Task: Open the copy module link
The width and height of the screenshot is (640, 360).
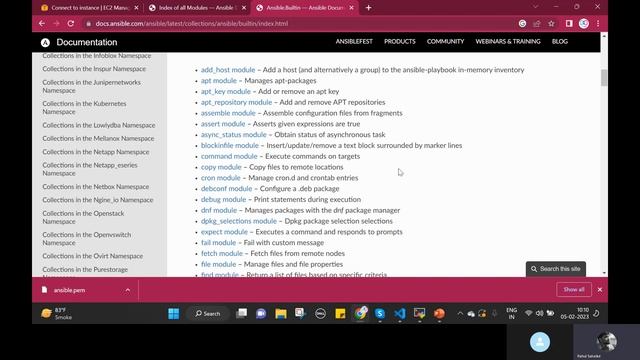Action: [221, 167]
